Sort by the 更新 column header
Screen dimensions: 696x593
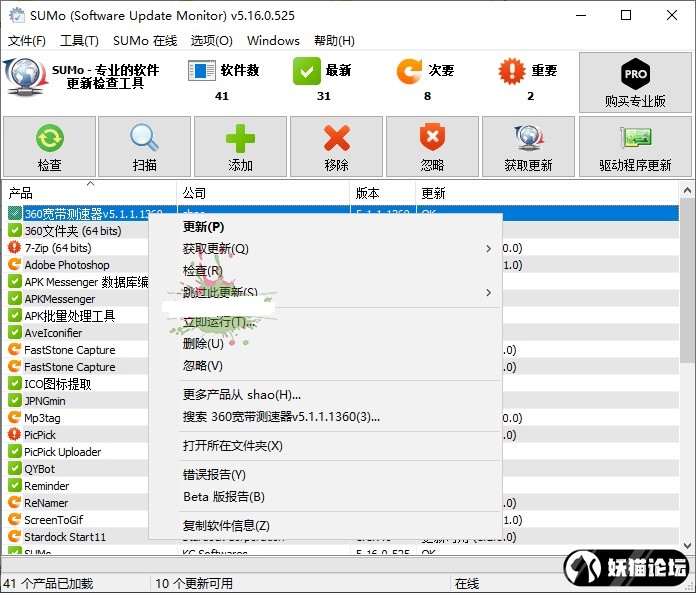tap(547, 193)
